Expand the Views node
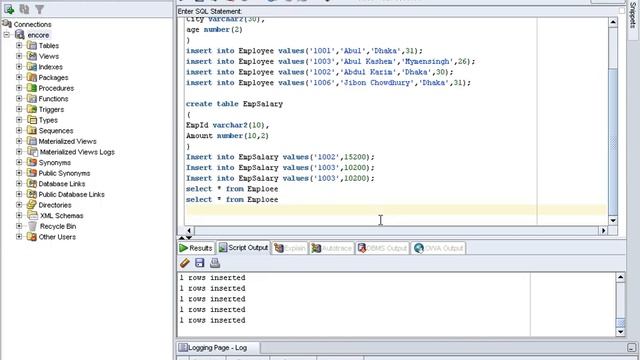640x360 pixels. pyautogui.click(x=19, y=56)
